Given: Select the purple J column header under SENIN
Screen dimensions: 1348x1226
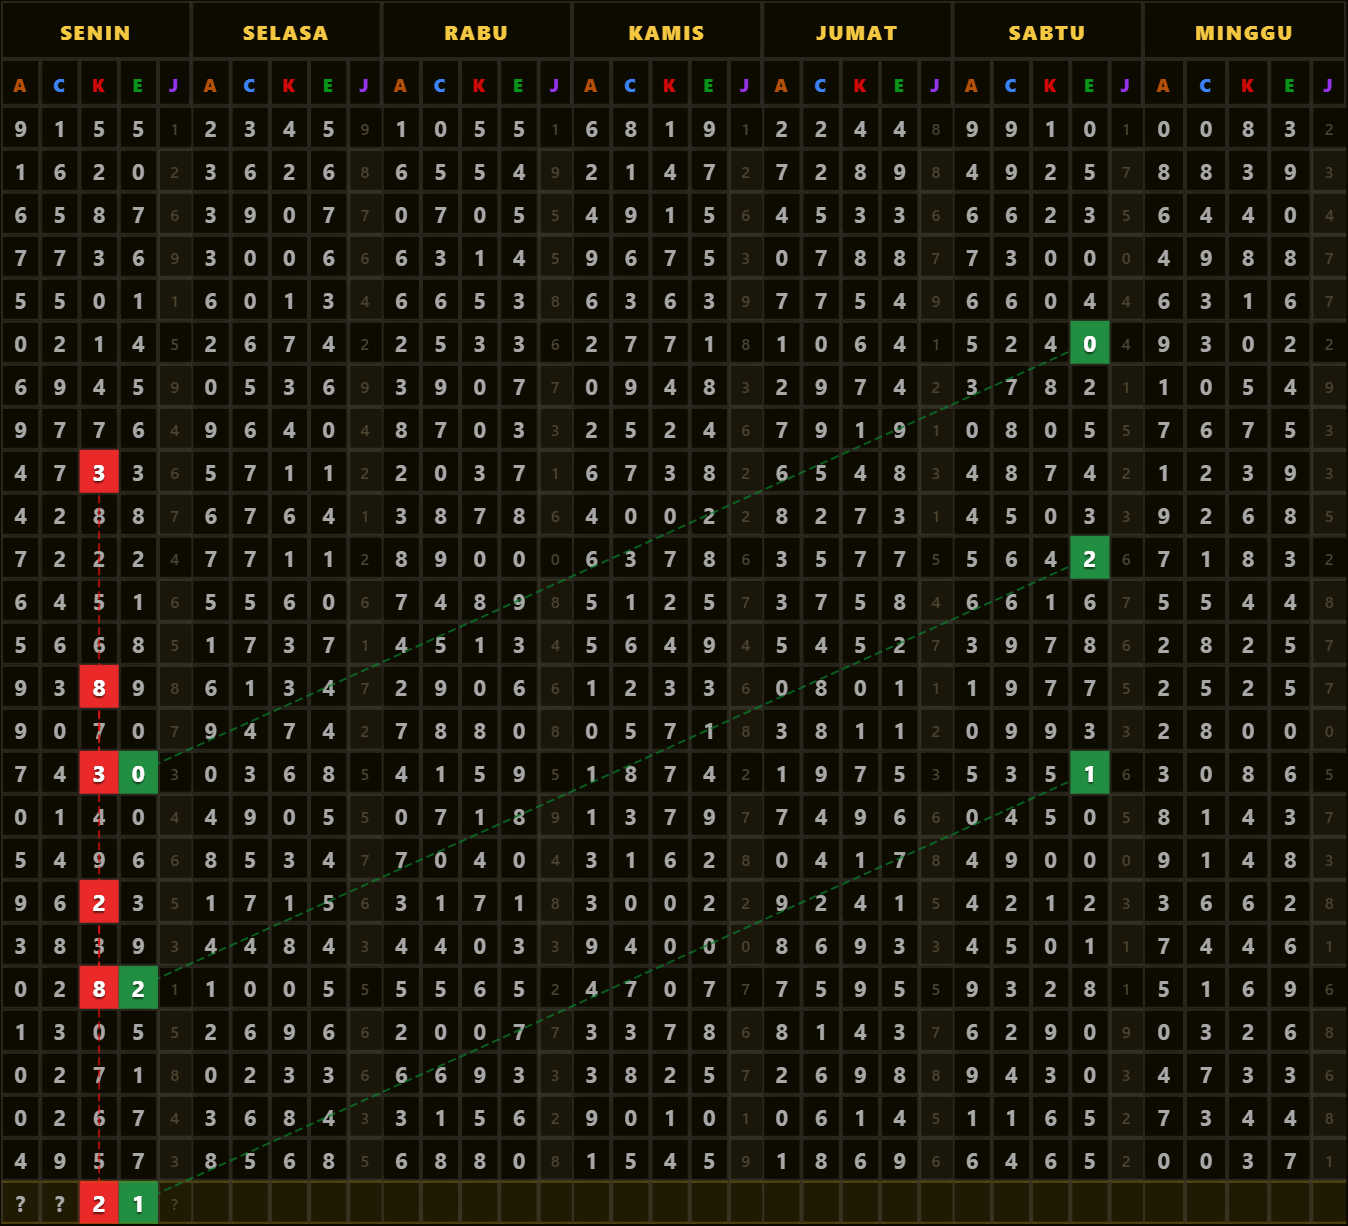Looking at the screenshot, I should pyautogui.click(x=174, y=86).
